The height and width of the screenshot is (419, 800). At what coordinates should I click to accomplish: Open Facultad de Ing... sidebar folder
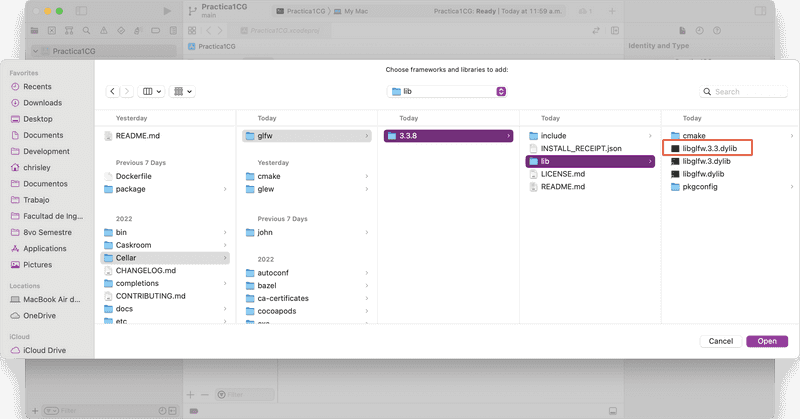53,216
